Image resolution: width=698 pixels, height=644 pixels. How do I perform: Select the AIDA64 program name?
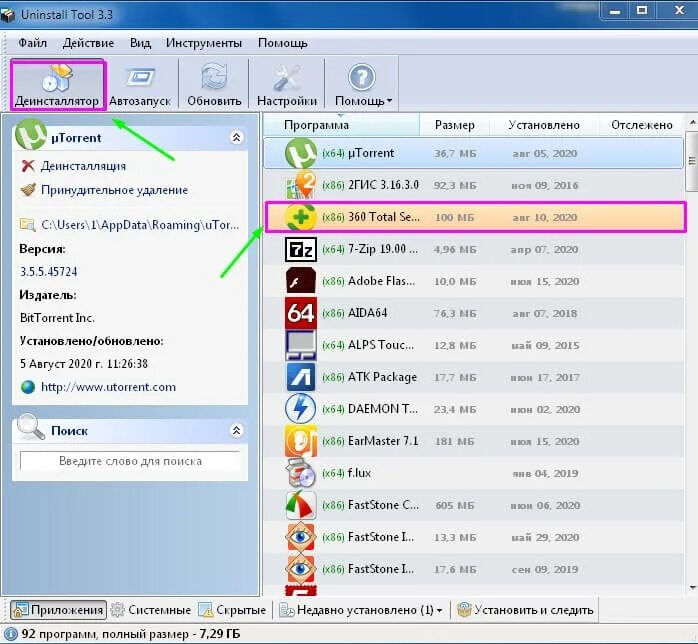click(x=367, y=313)
